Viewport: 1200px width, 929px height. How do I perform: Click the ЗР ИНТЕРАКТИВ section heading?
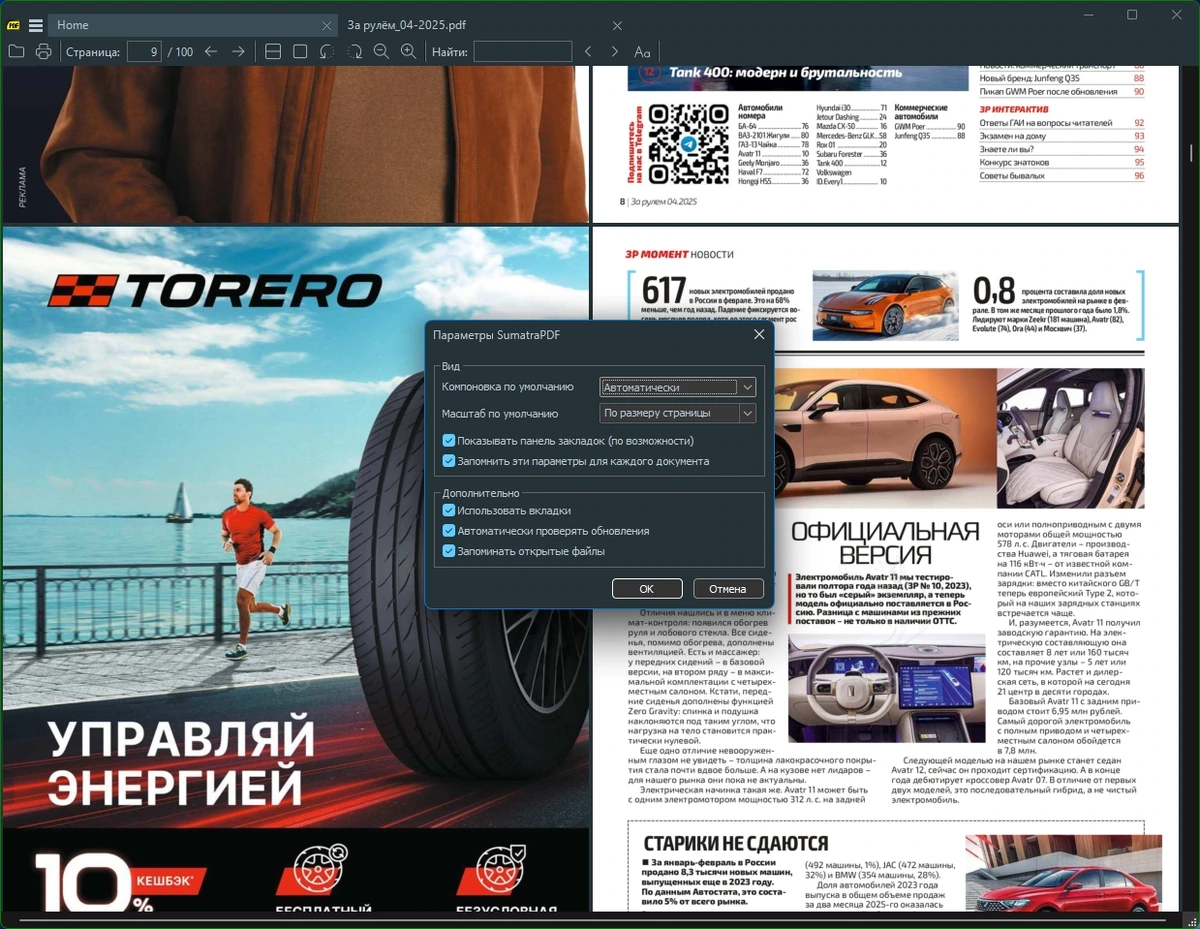pos(1014,108)
